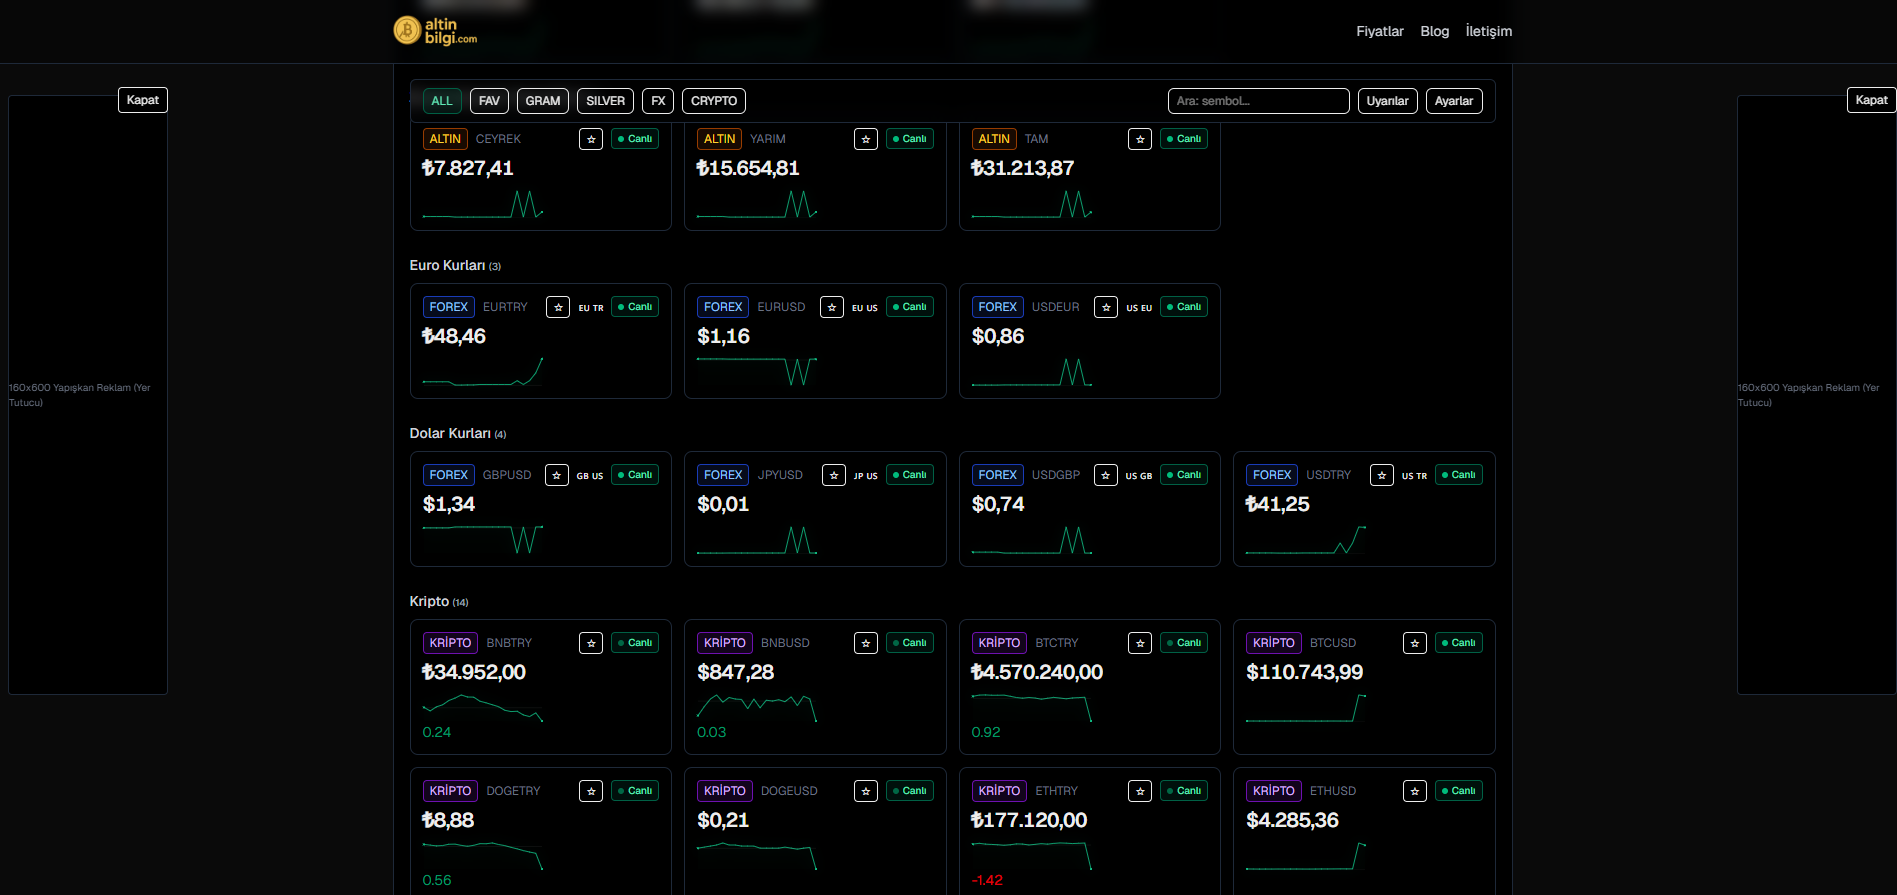The height and width of the screenshot is (895, 1897).
Task: Click the Dolar Kurları section heading
Action: 450,433
